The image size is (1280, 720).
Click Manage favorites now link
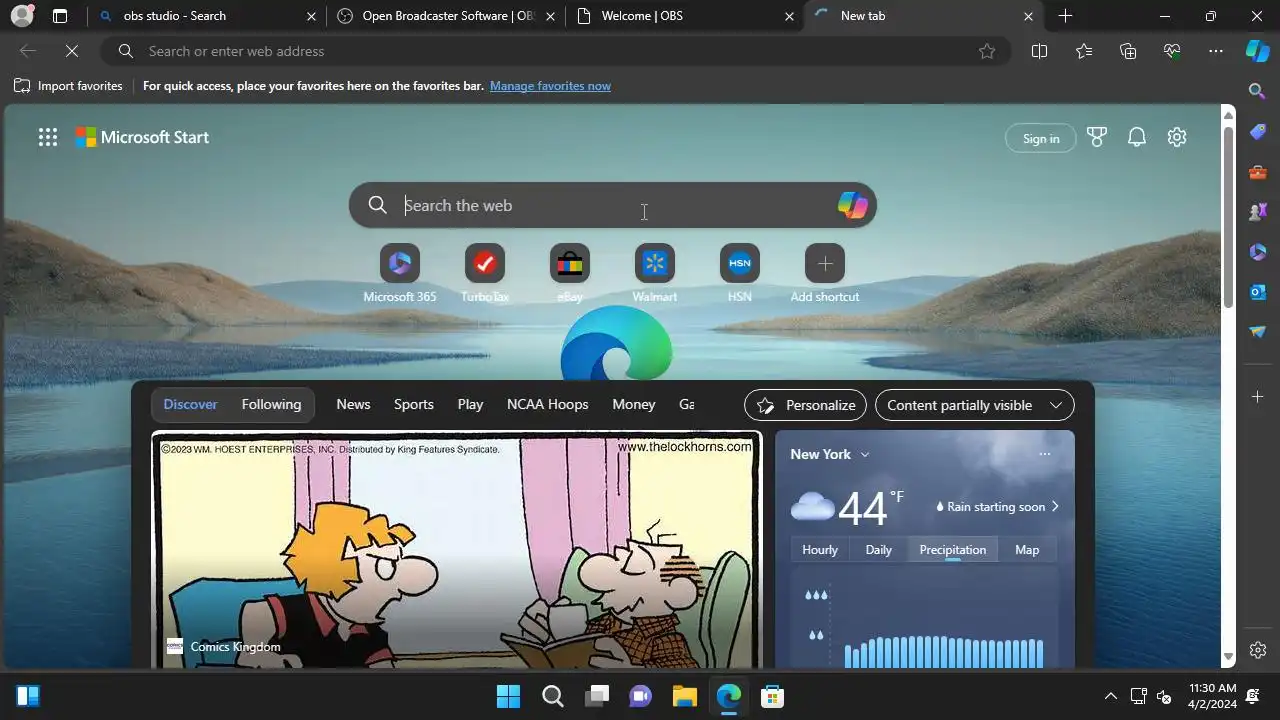550,86
